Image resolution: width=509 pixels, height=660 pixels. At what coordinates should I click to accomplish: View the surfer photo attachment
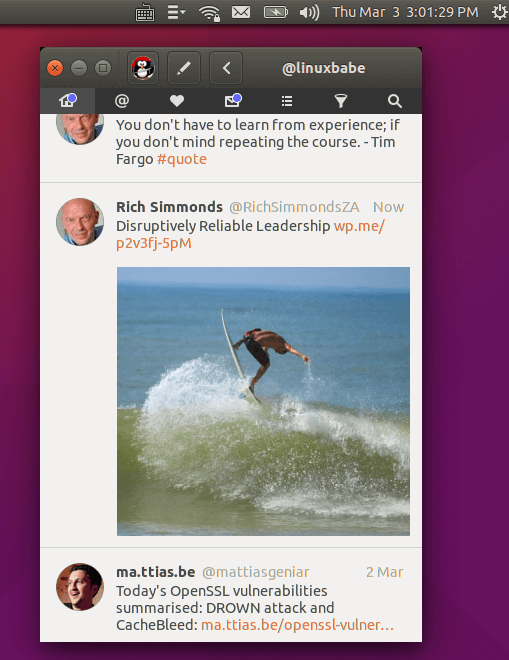tap(263, 401)
